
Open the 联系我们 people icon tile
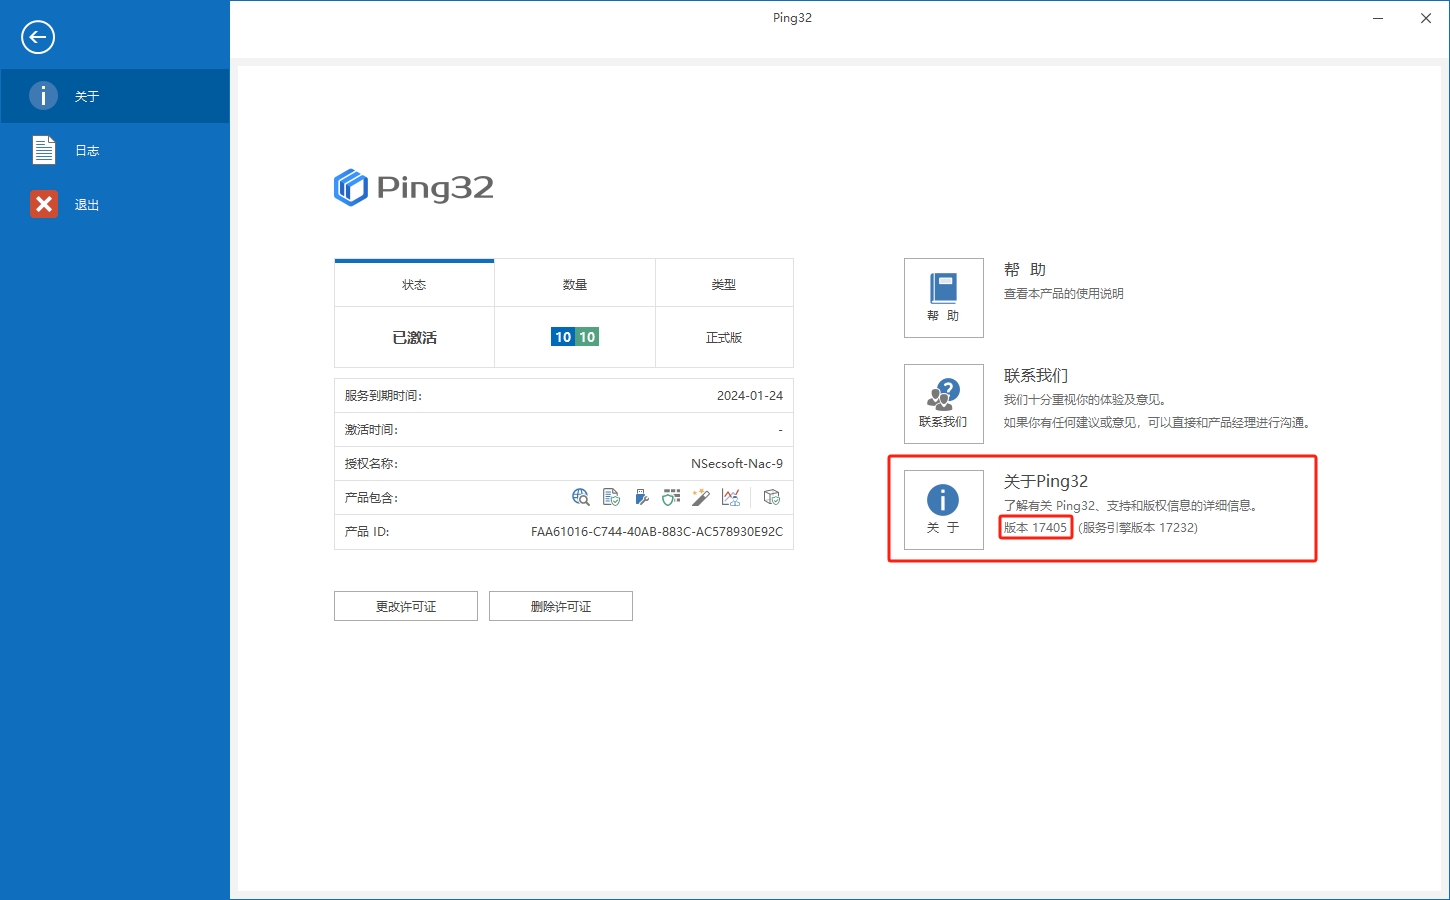(944, 404)
